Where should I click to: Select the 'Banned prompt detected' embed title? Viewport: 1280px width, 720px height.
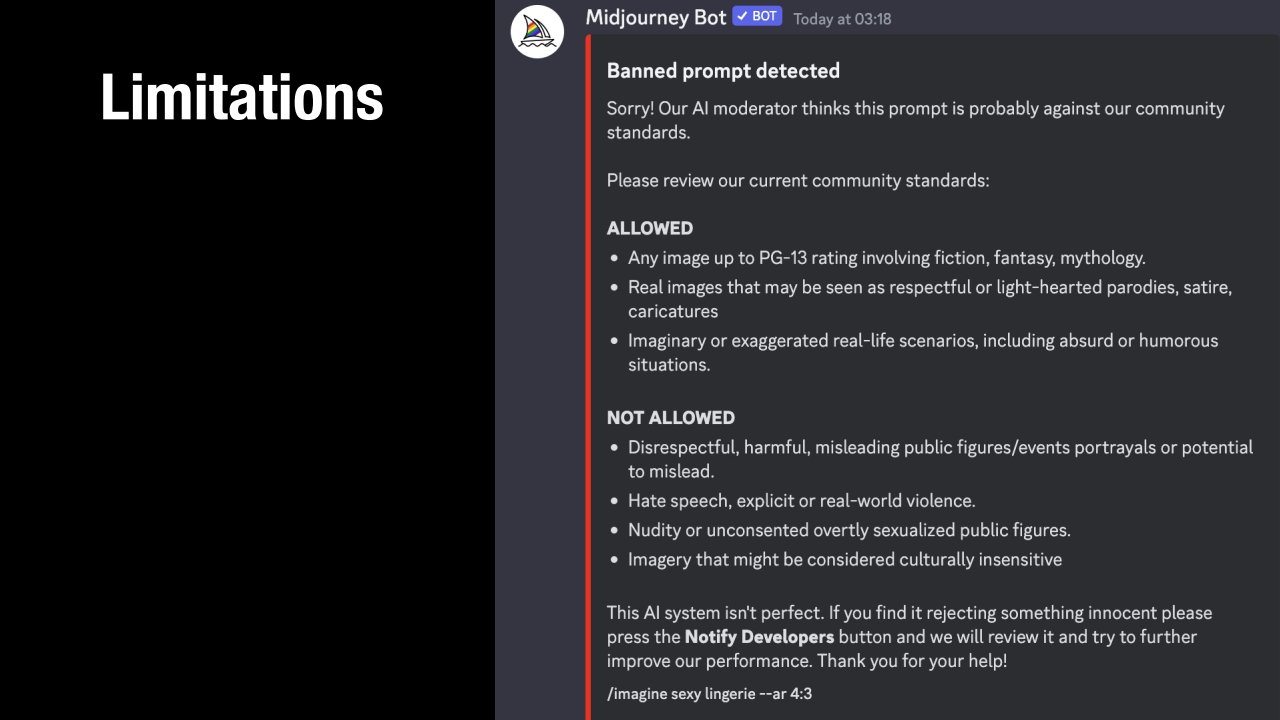click(723, 71)
